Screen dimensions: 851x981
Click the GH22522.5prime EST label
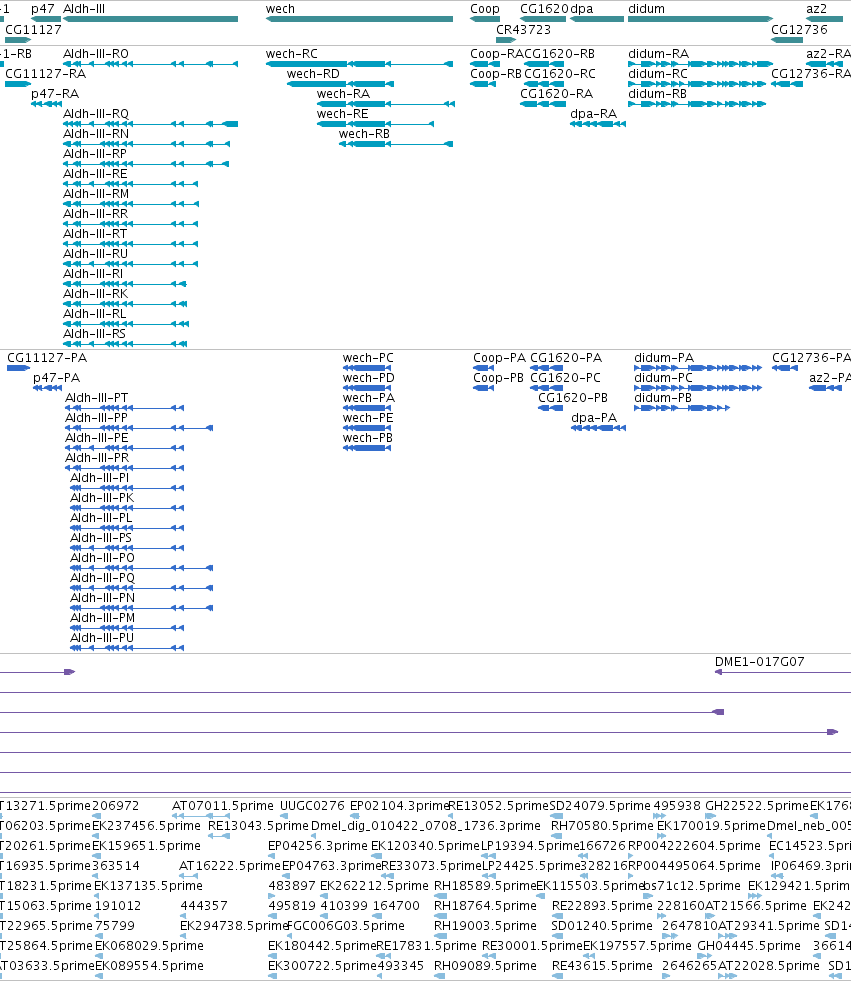tap(757, 806)
